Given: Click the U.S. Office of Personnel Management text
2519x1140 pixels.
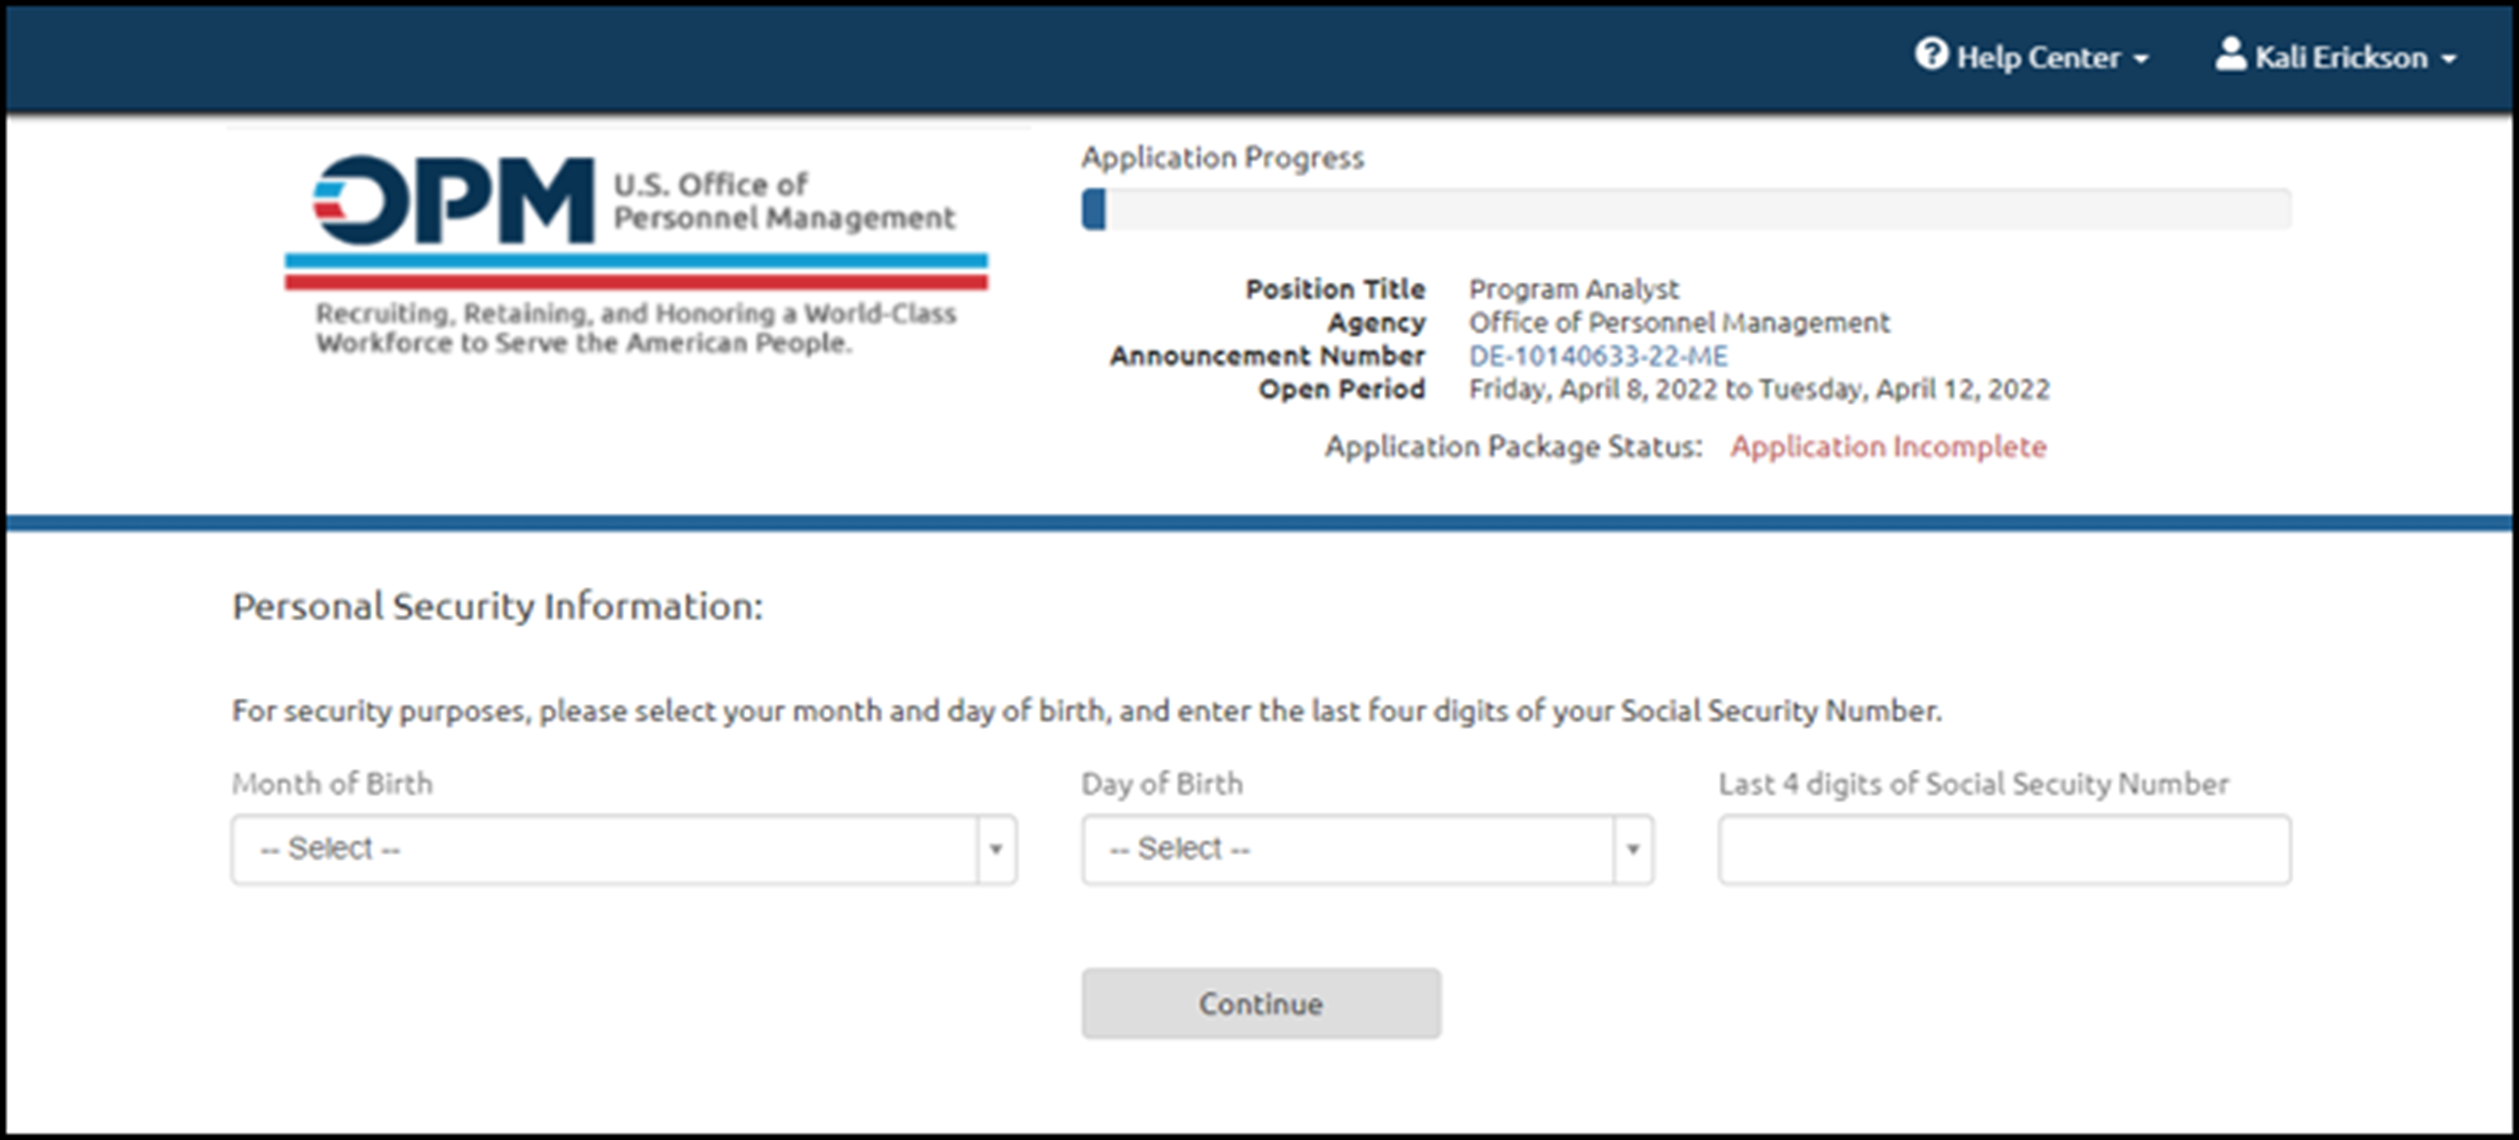Looking at the screenshot, I should click(784, 200).
